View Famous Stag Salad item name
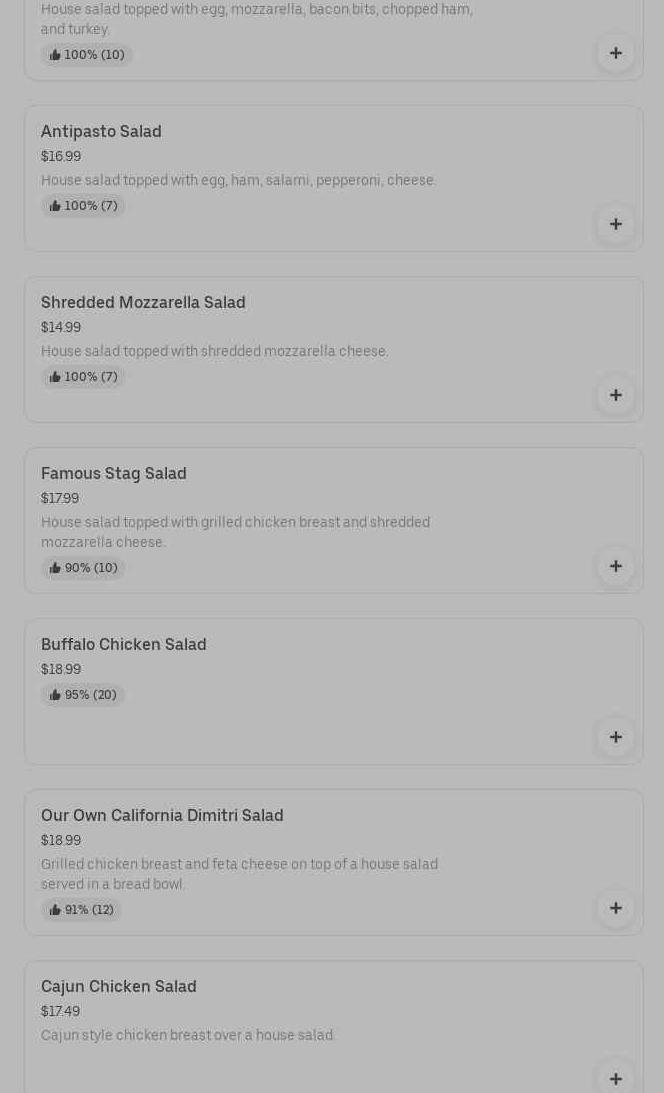The image size is (664, 1093). point(114,473)
